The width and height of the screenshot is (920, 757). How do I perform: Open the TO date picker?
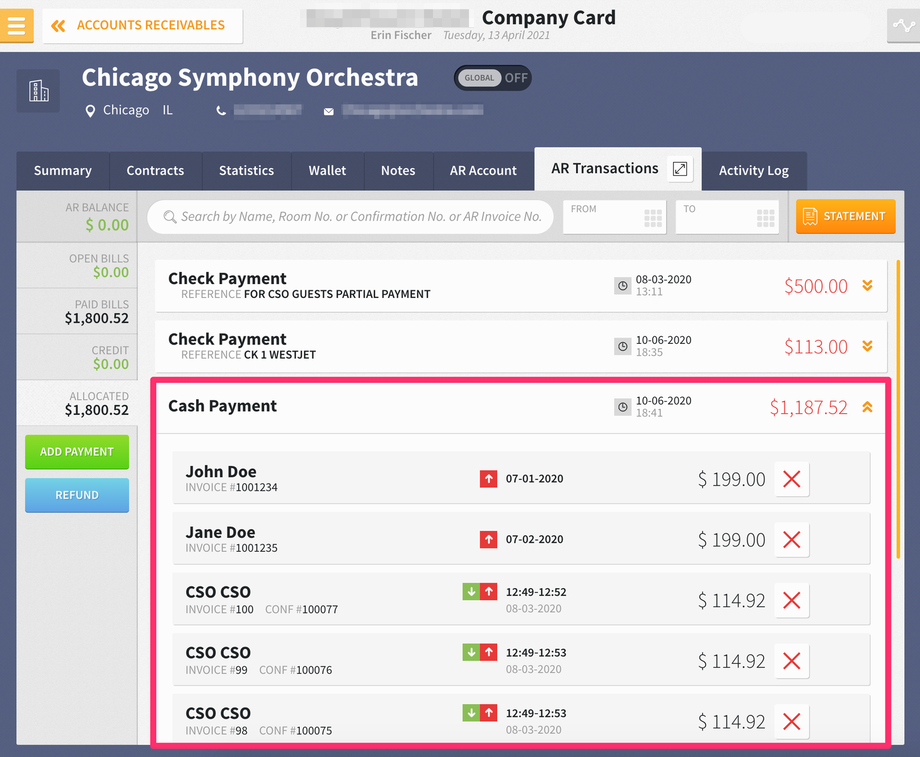(x=727, y=217)
